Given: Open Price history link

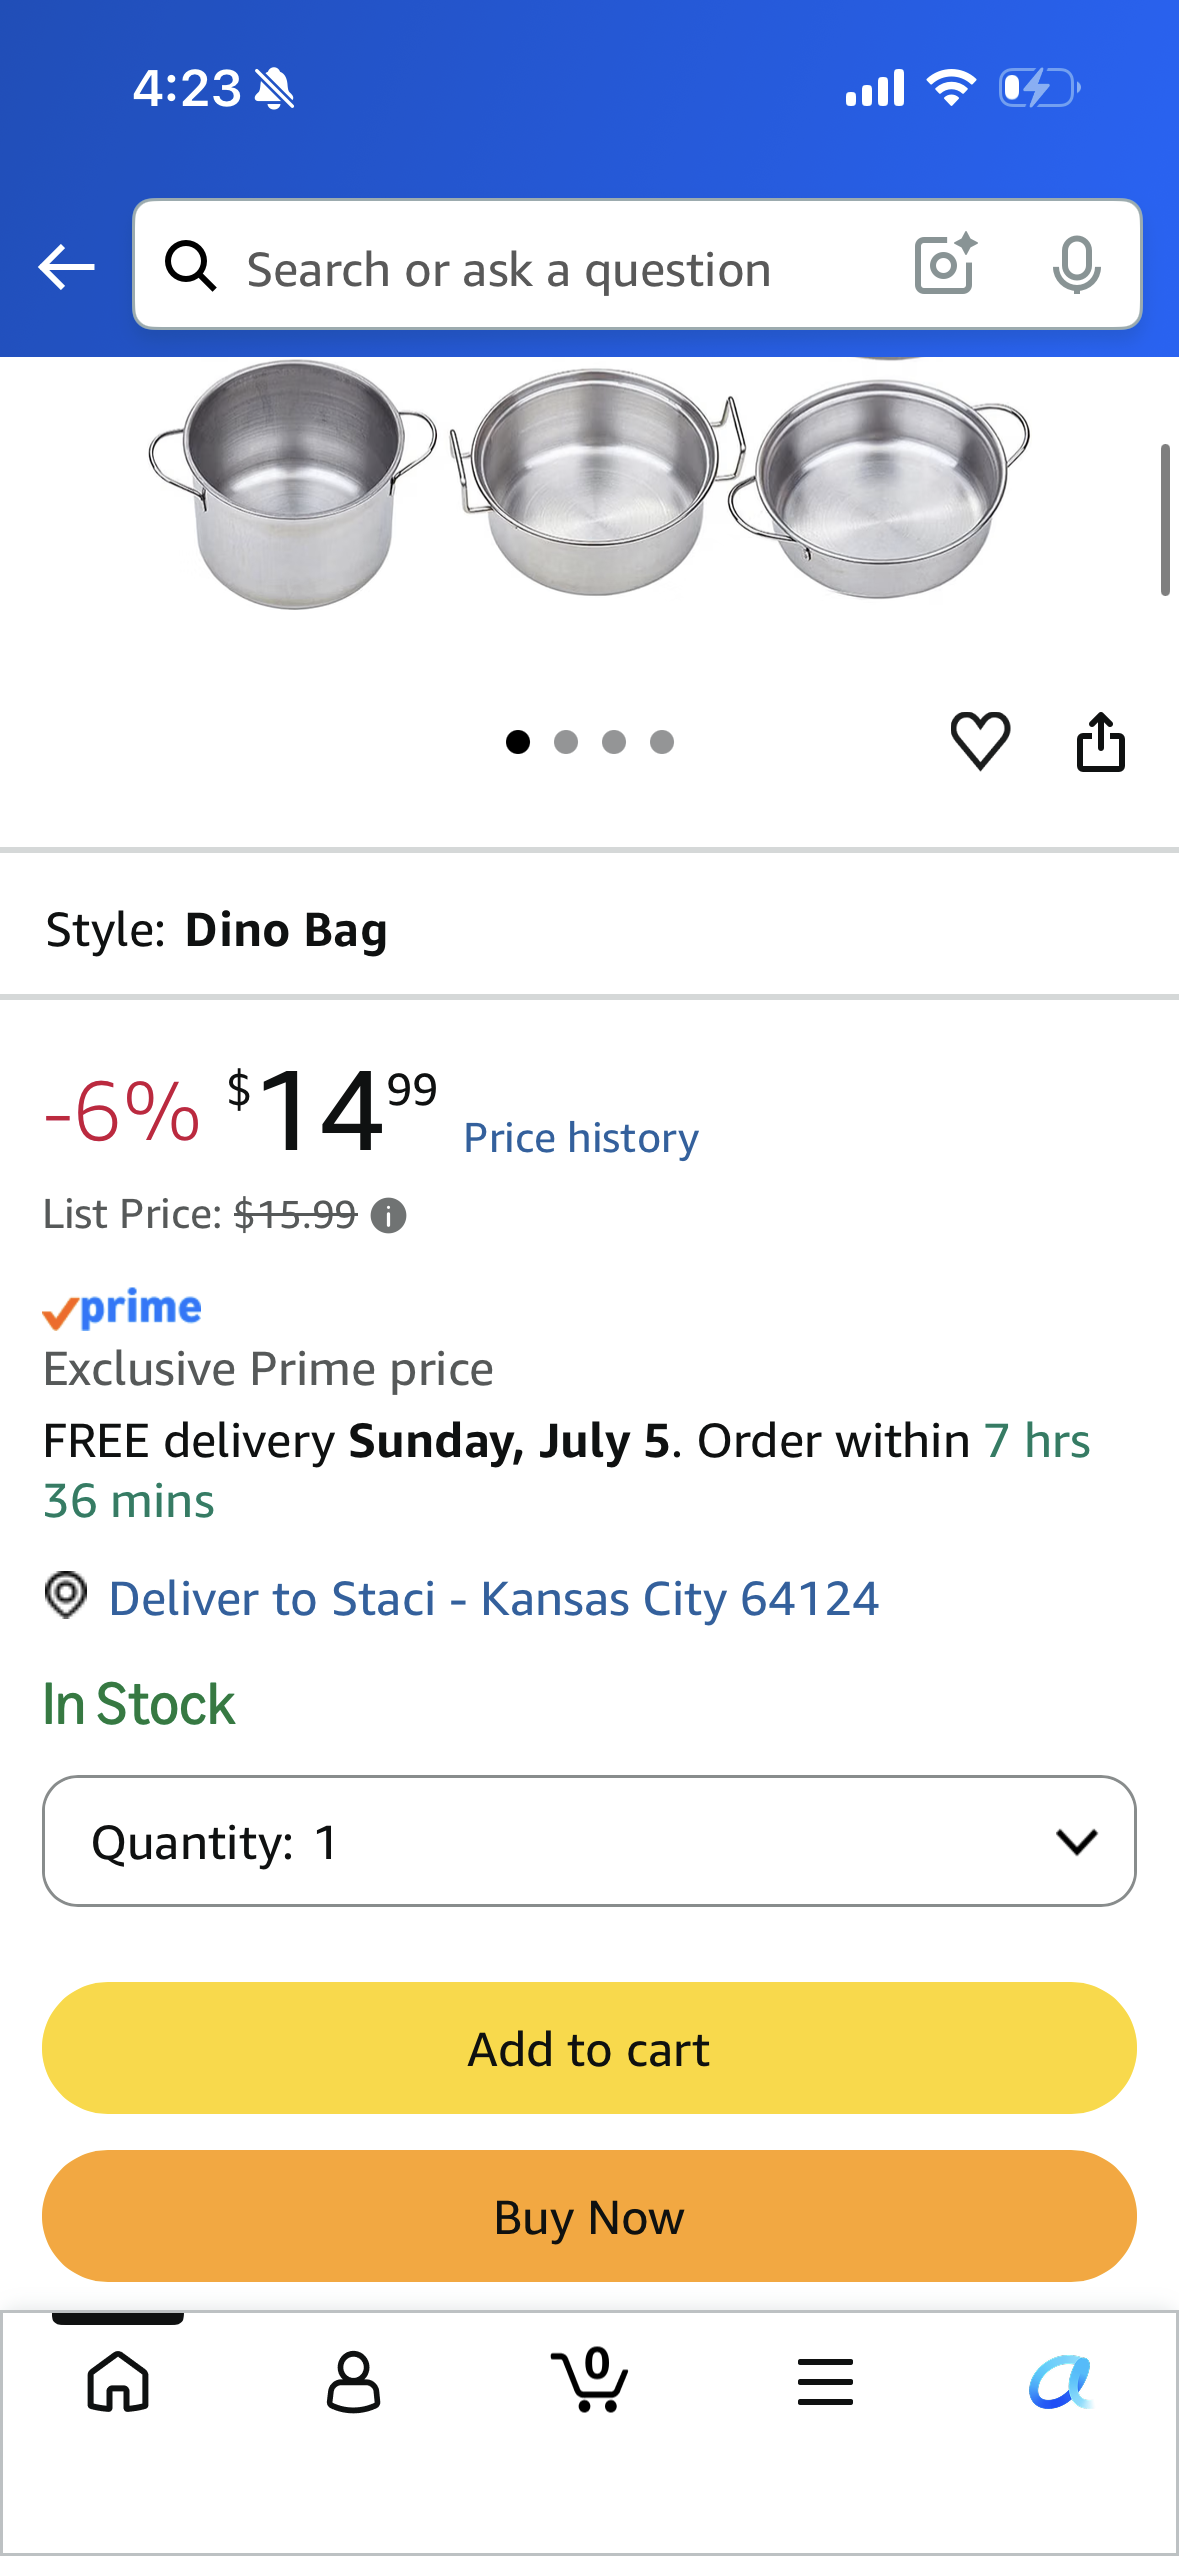Looking at the screenshot, I should pyautogui.click(x=581, y=1138).
